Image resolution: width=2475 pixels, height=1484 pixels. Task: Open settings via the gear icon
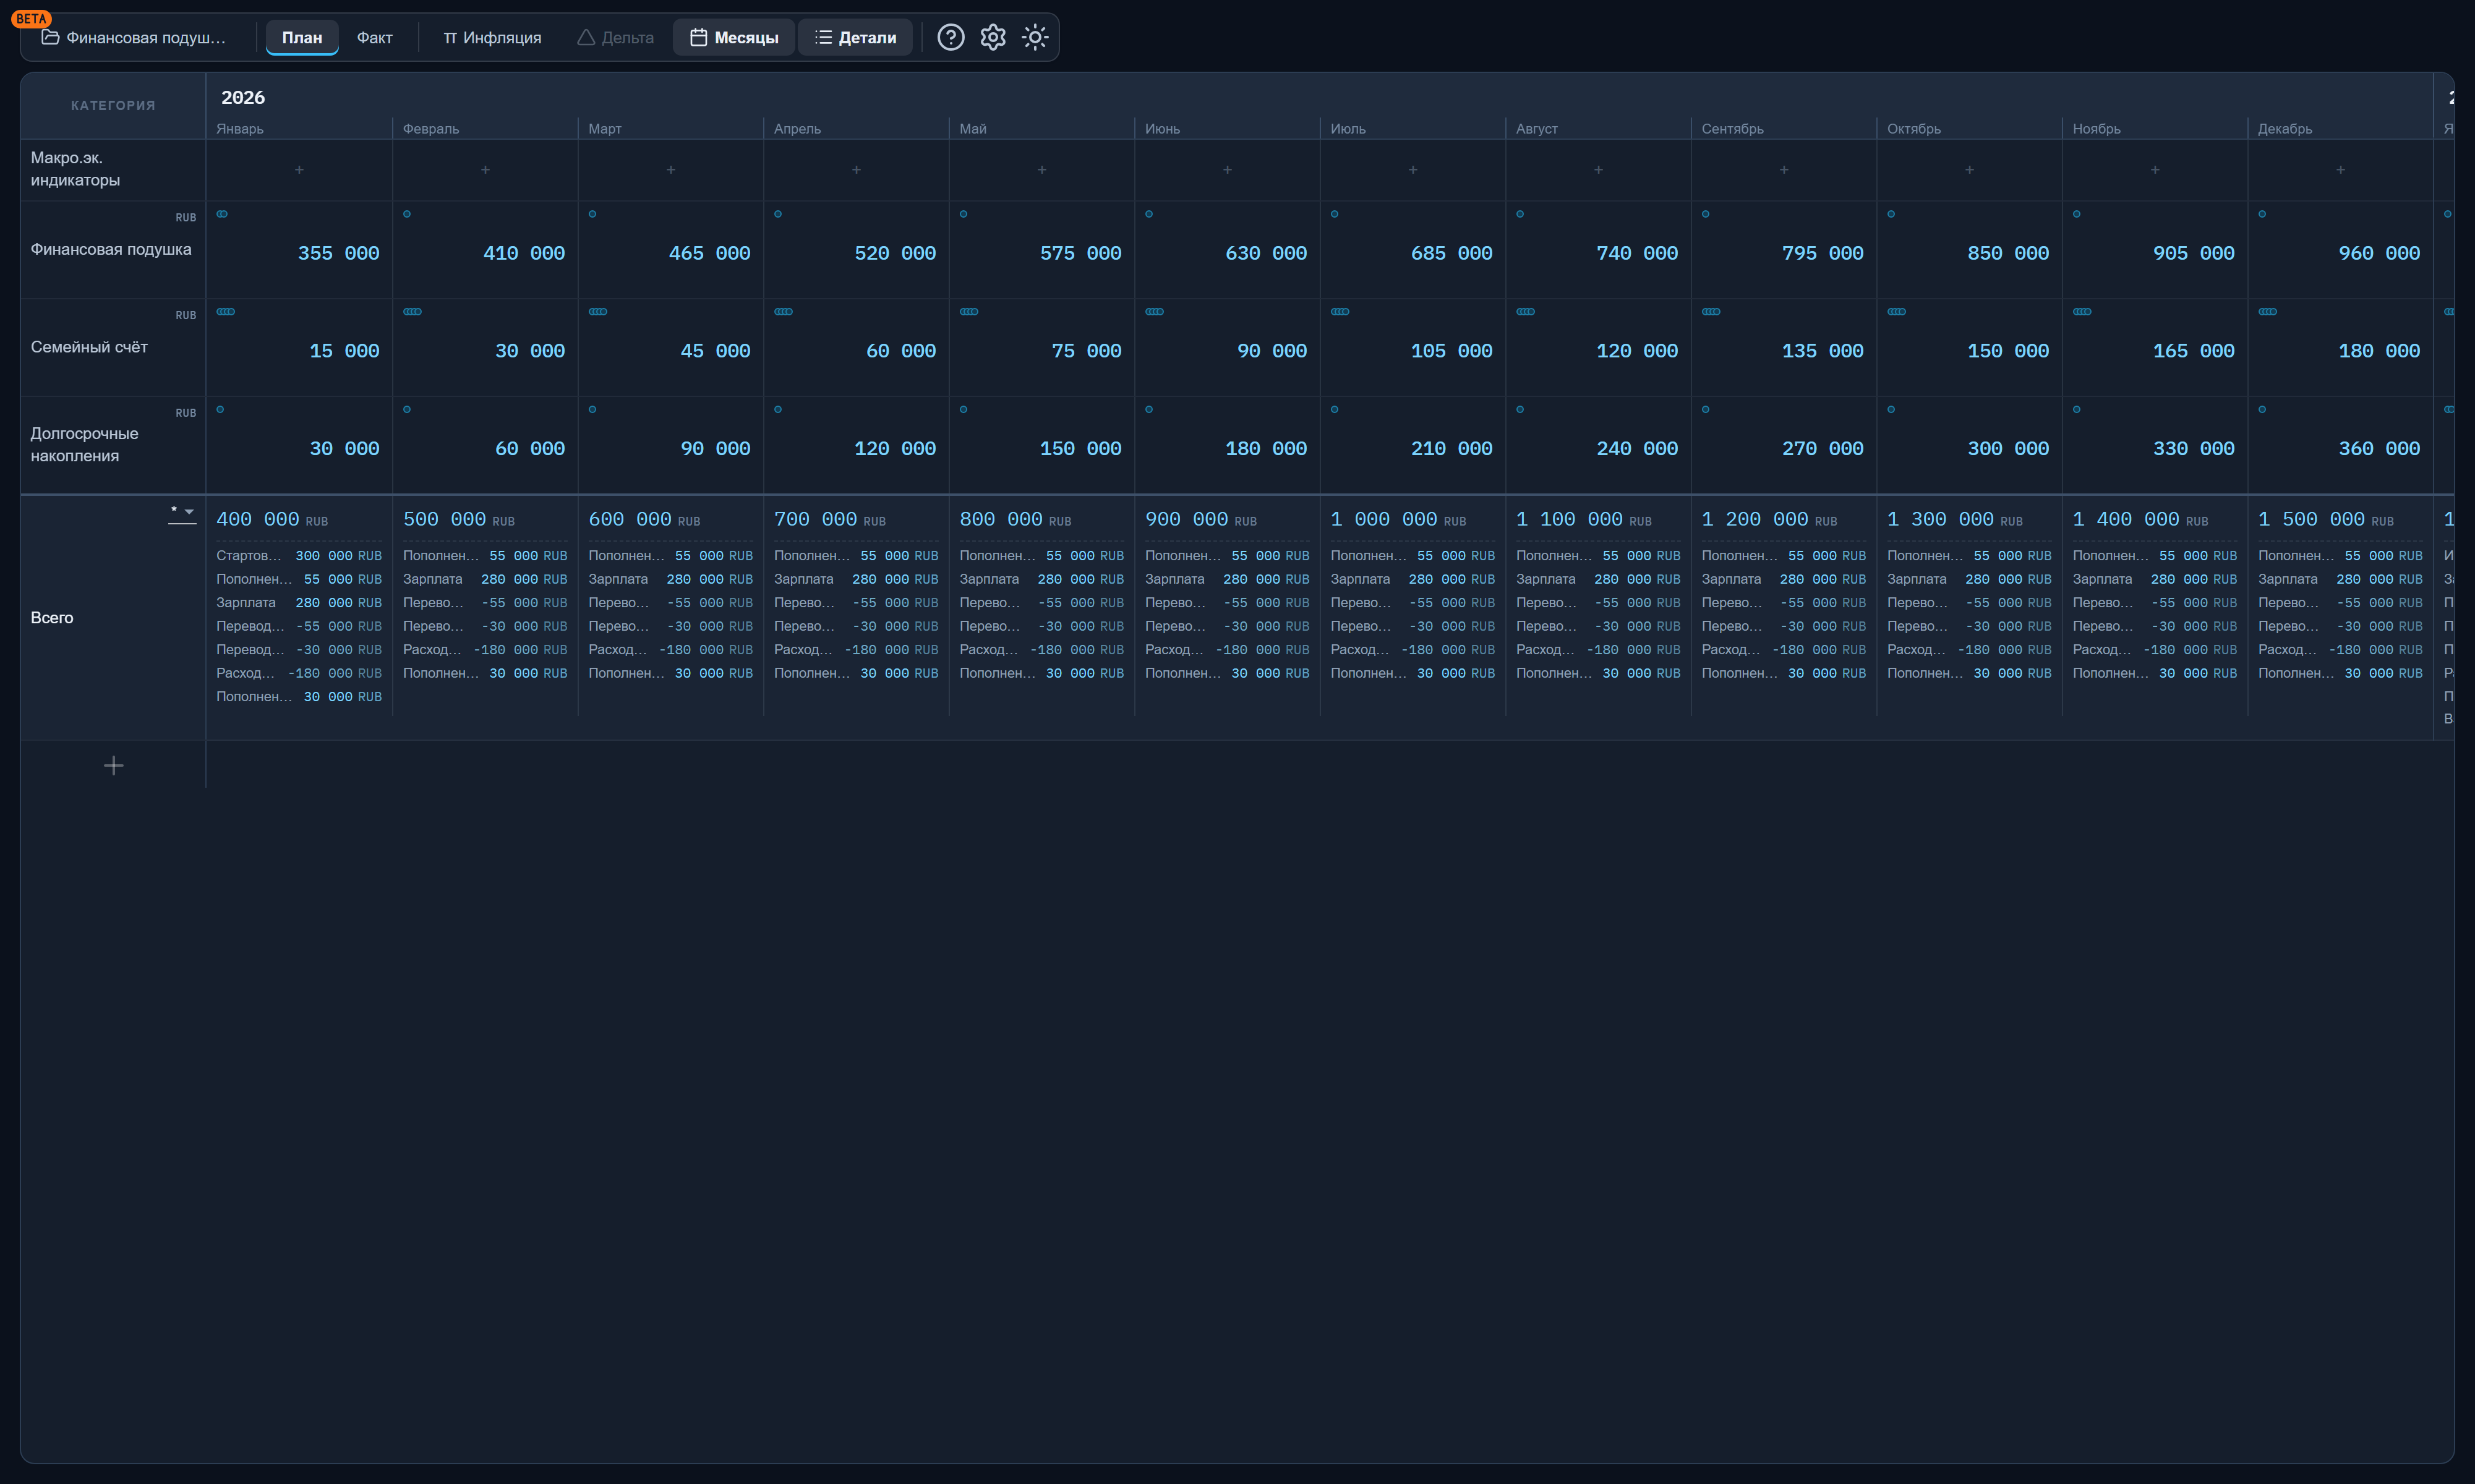pos(992,38)
